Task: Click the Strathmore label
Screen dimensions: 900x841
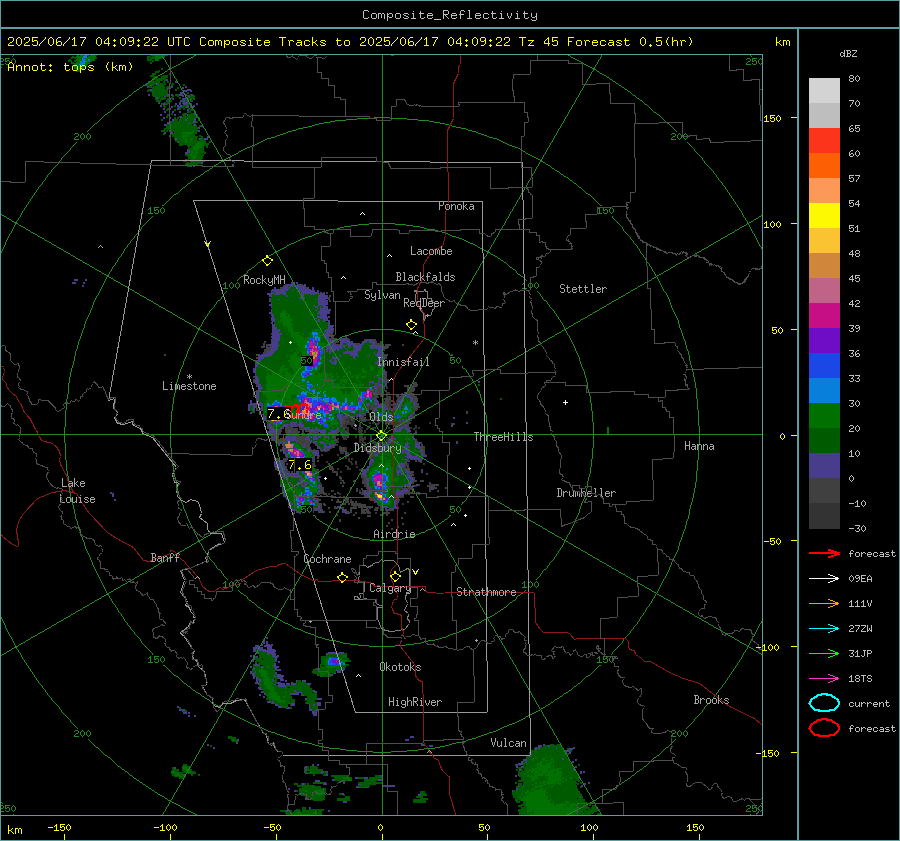Action: pyautogui.click(x=486, y=592)
